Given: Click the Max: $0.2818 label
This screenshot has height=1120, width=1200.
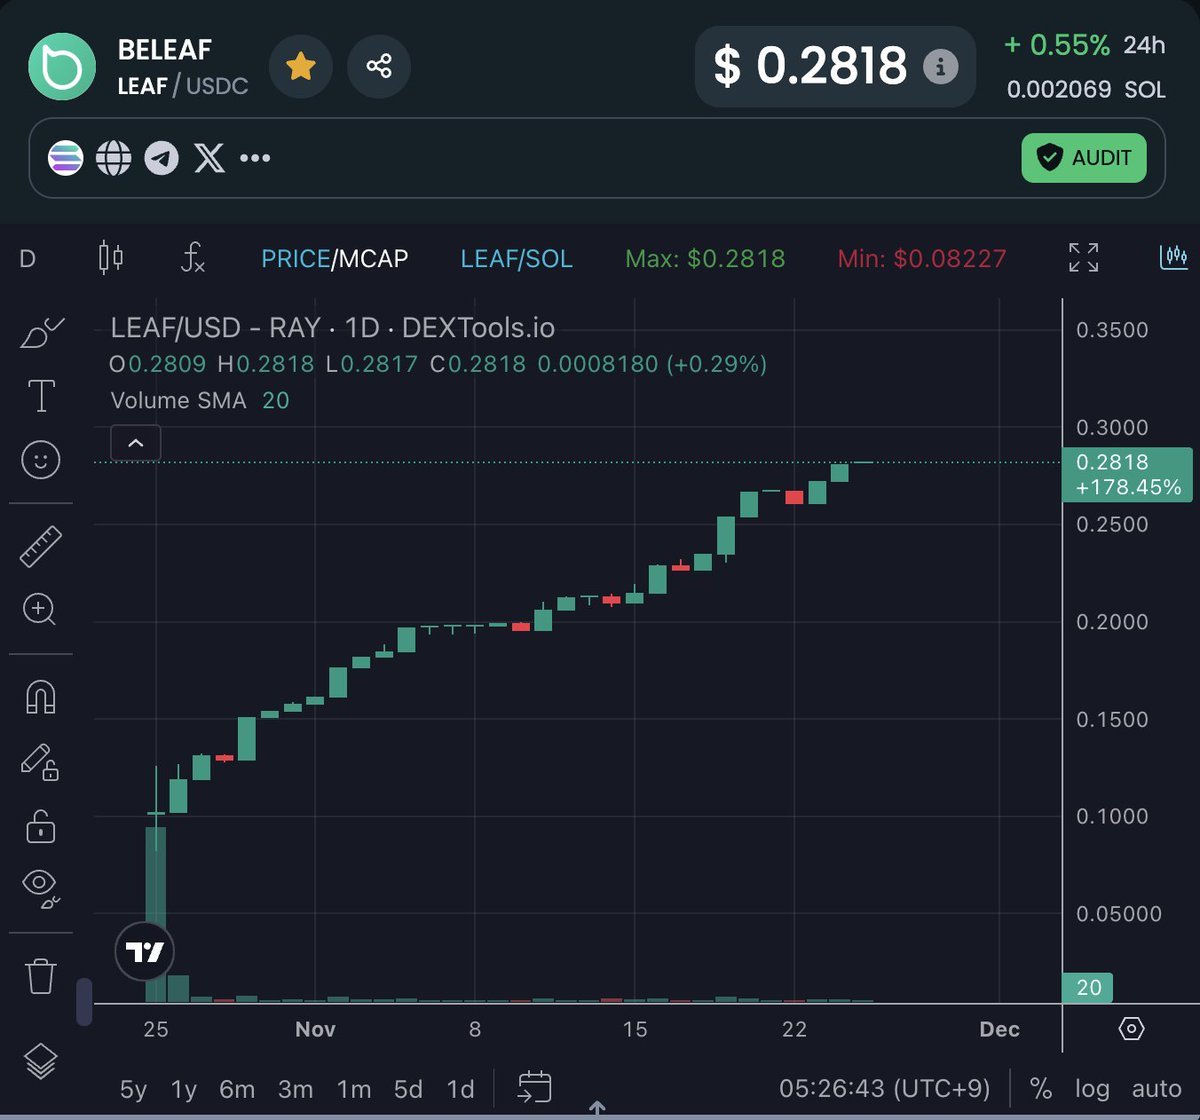Looking at the screenshot, I should 705,259.
